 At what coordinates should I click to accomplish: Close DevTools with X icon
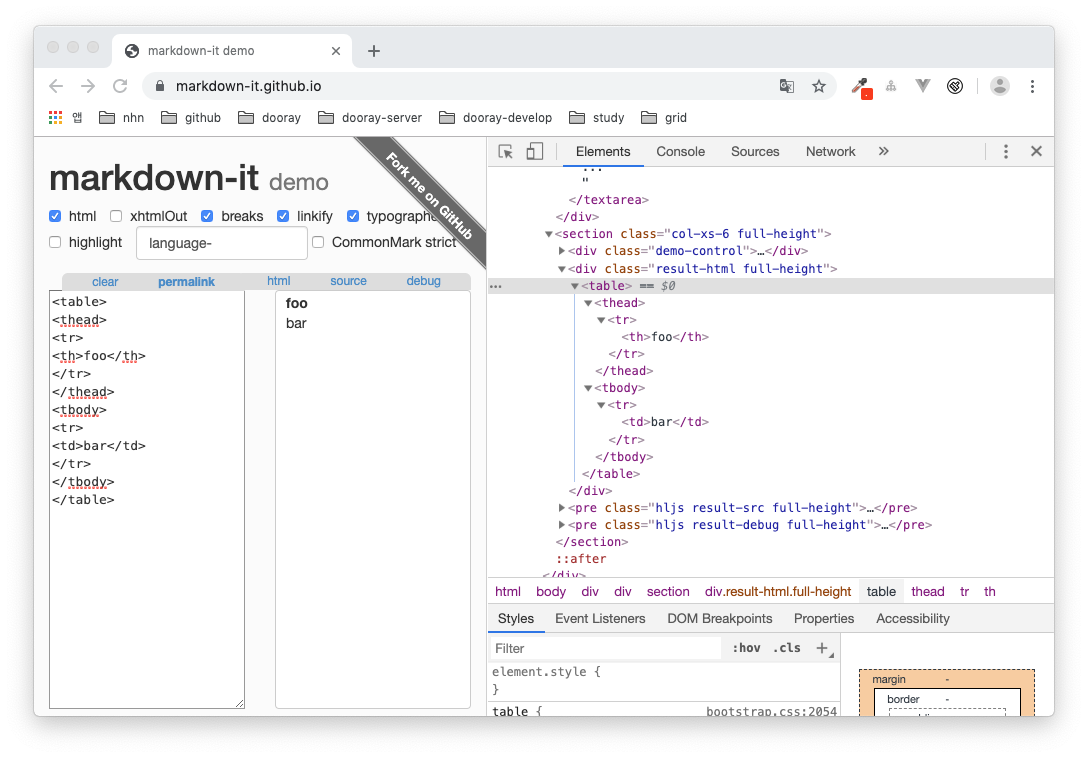pos(1036,151)
